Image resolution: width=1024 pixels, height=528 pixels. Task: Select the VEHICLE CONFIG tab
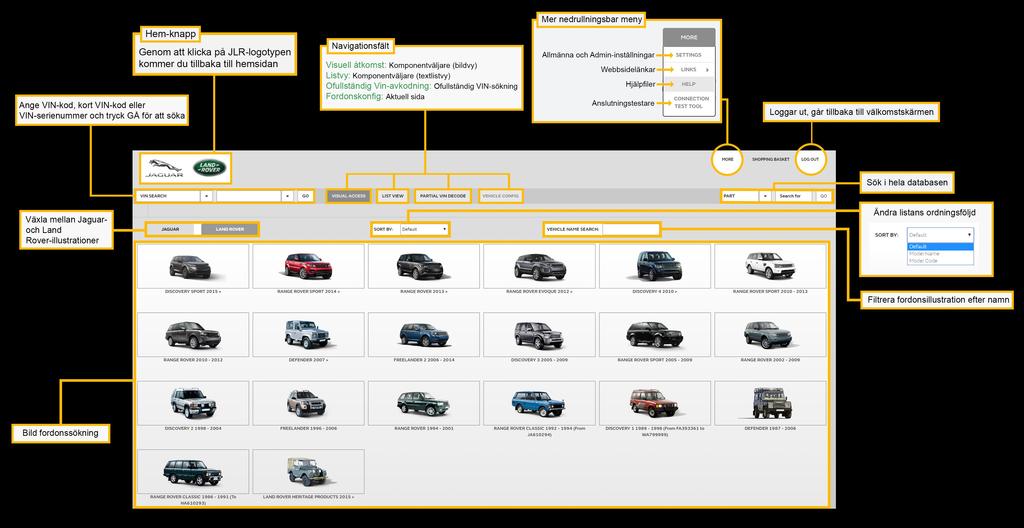(x=500, y=195)
